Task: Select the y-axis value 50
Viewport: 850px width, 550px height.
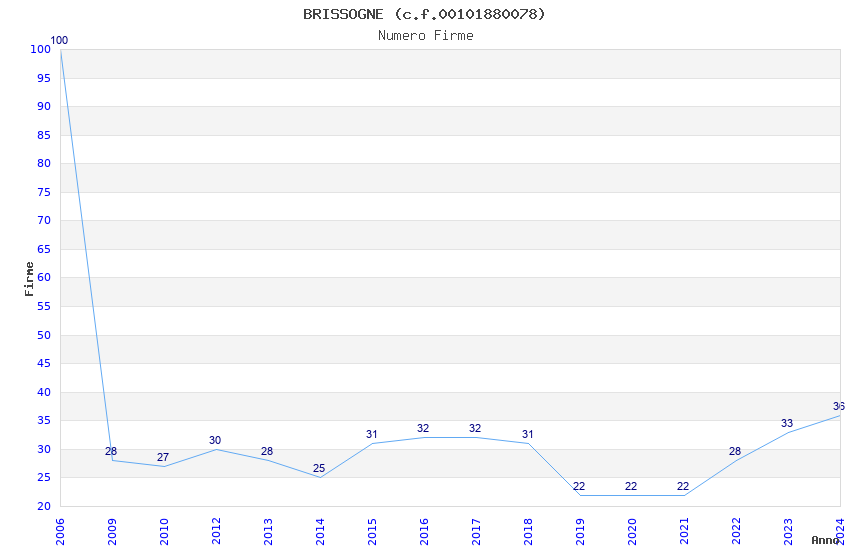Action: pyautogui.click(x=44, y=335)
